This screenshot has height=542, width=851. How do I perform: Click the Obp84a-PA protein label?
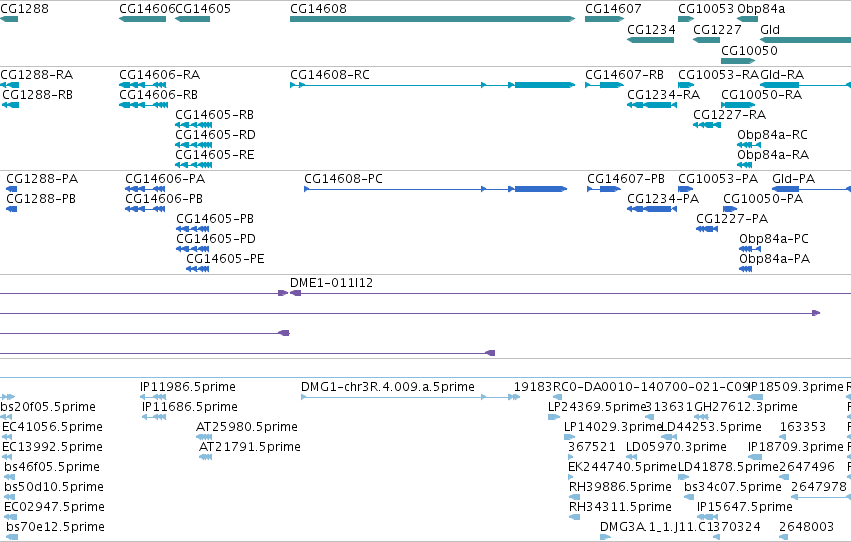tap(774, 259)
